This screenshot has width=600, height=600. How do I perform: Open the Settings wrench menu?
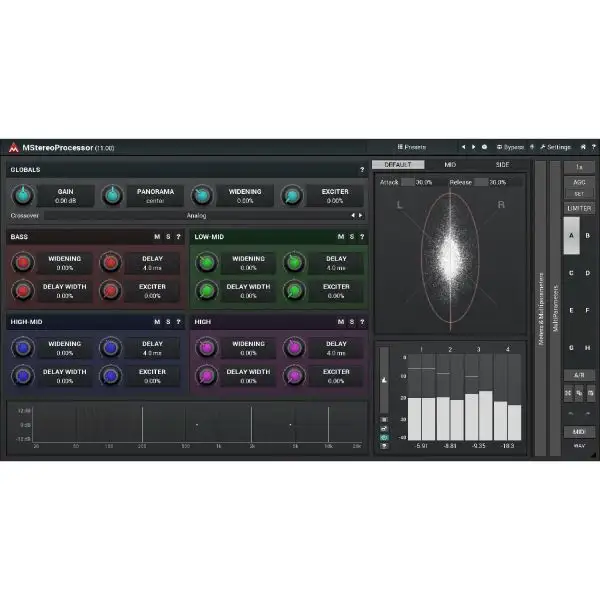click(x=555, y=147)
